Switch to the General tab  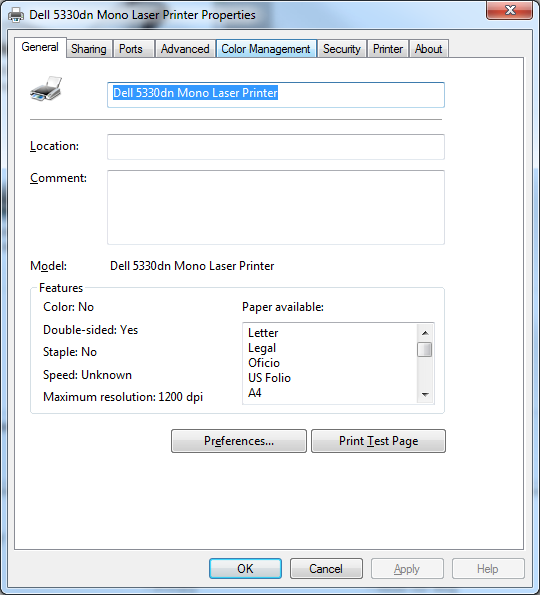(x=40, y=47)
